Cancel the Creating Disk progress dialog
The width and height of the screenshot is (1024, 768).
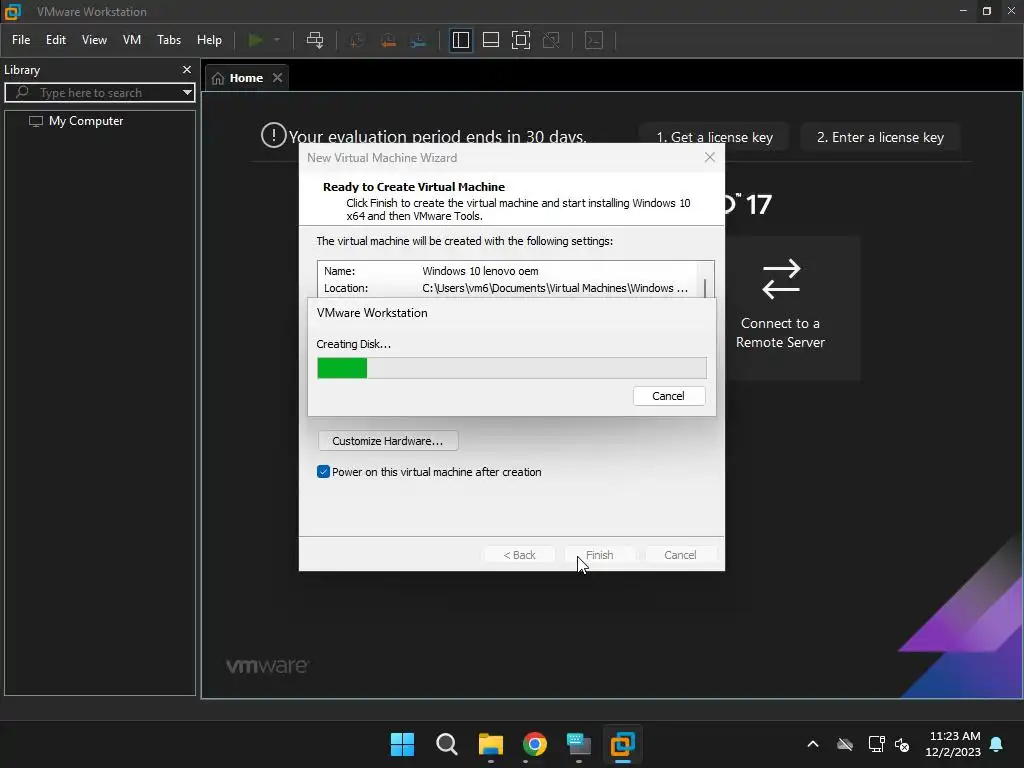669,396
